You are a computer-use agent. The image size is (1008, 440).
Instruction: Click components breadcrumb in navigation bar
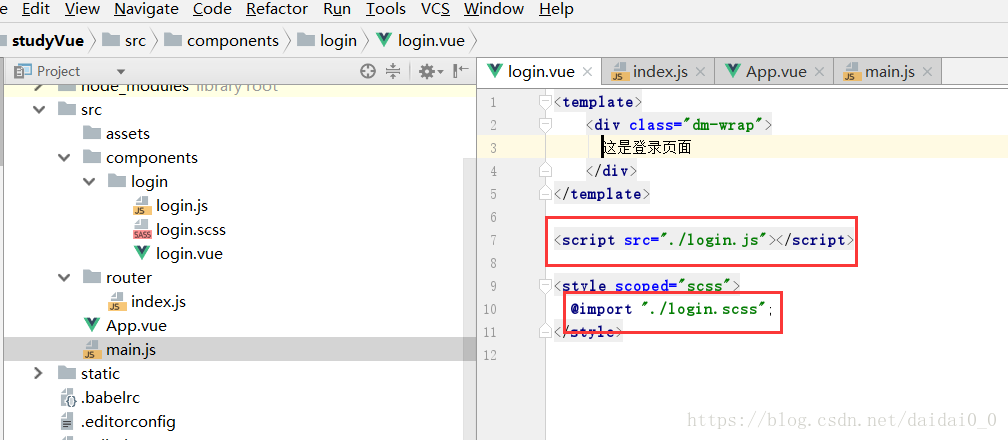point(222,41)
